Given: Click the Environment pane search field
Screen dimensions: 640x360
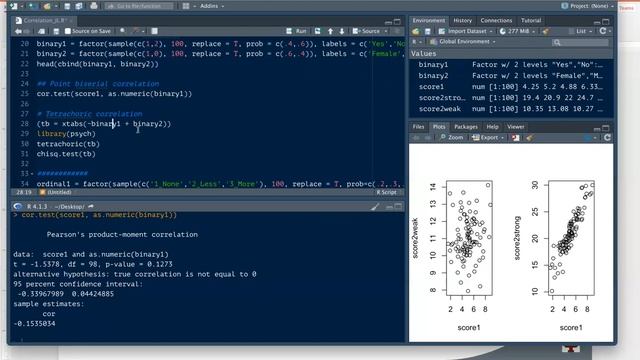Looking at the screenshot, I should [x=580, y=42].
